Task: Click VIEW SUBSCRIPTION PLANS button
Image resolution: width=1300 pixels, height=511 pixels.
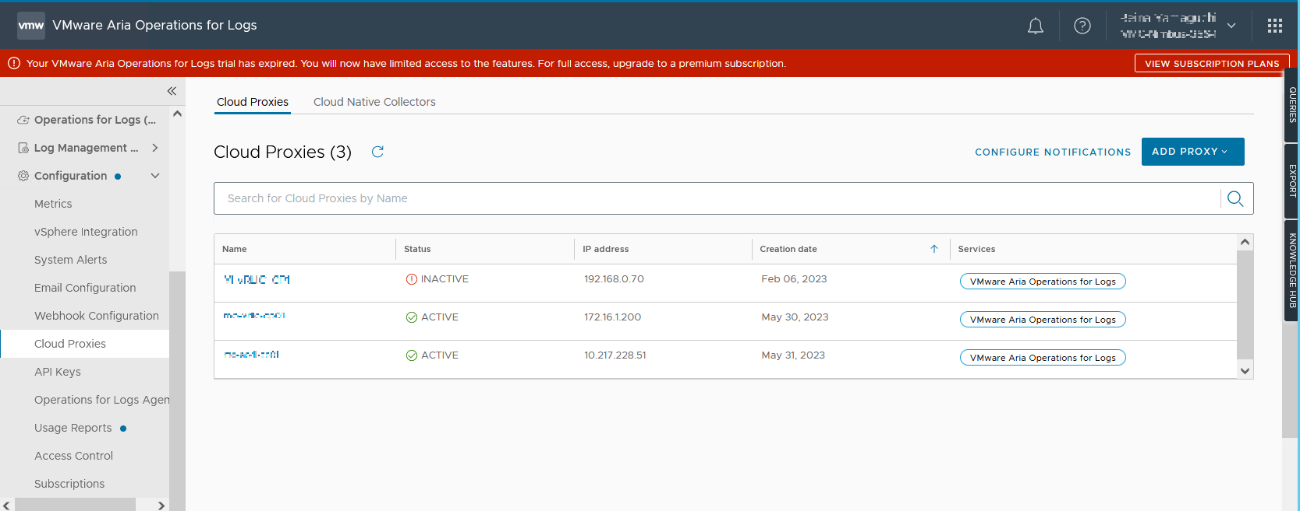Action: coord(1211,63)
